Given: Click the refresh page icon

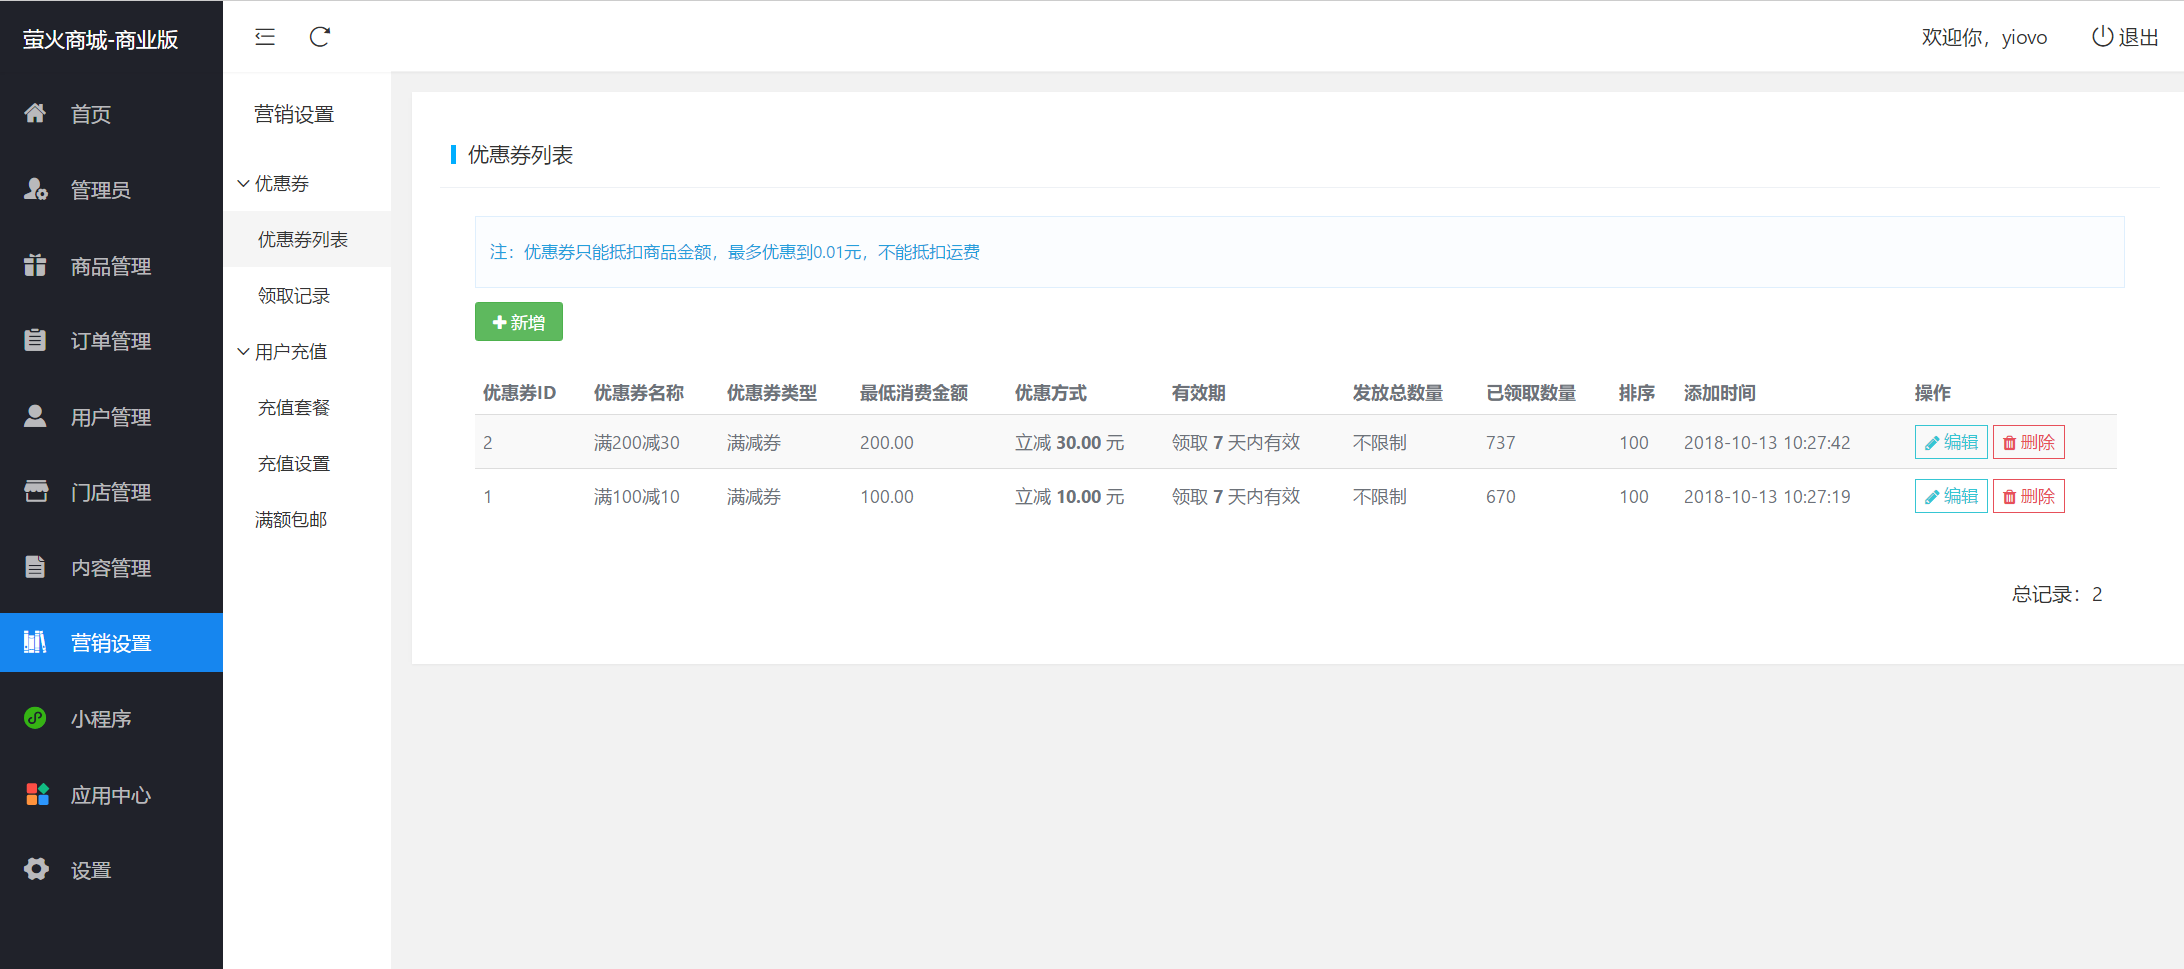Looking at the screenshot, I should tap(320, 37).
